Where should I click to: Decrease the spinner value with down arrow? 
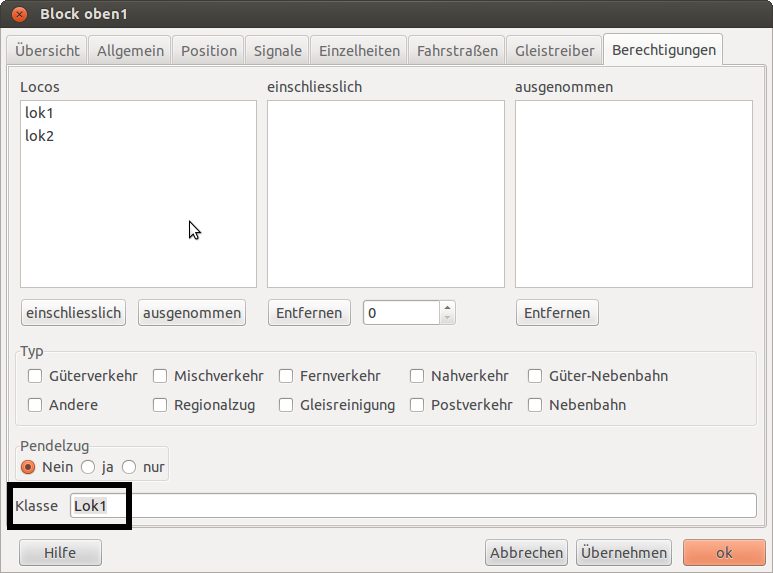point(447,319)
